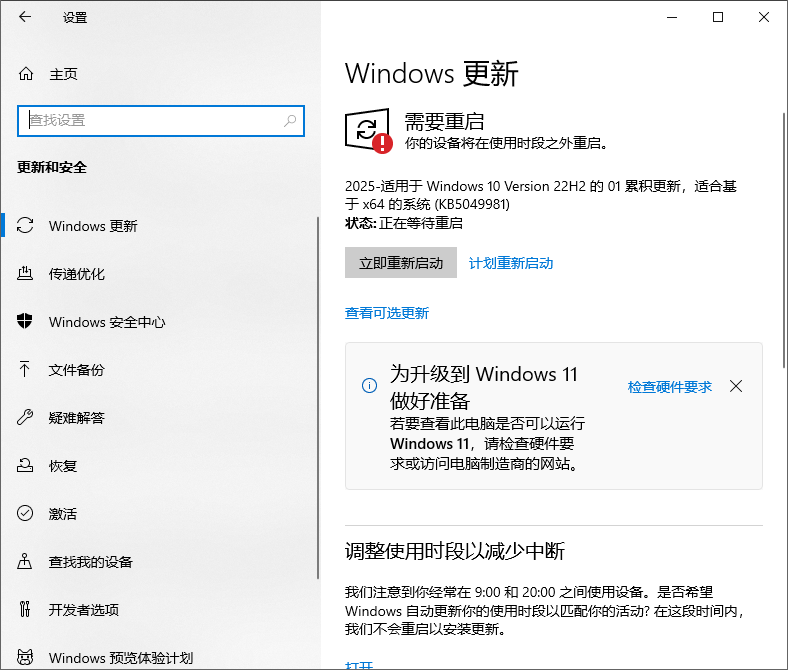This screenshot has height=670, width=788.
Task: Click the main content vertical scrollbar
Action: [x=784, y=240]
